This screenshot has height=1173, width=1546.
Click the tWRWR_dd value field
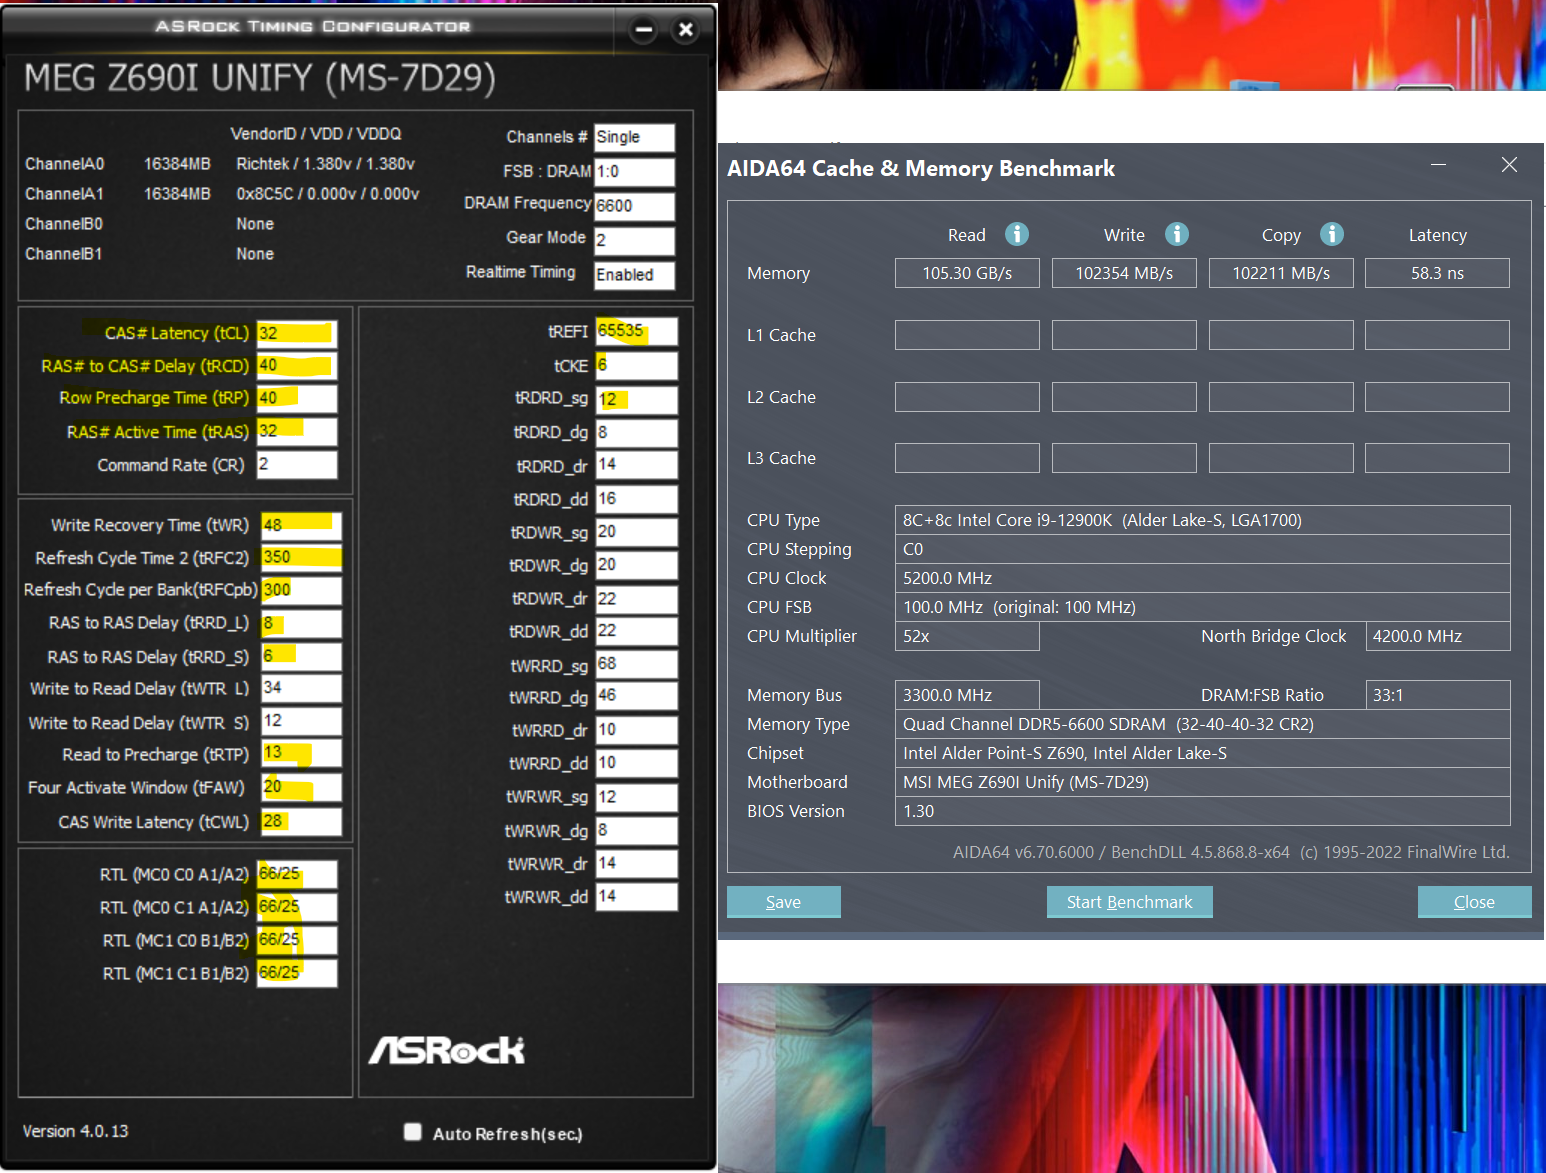(x=636, y=897)
